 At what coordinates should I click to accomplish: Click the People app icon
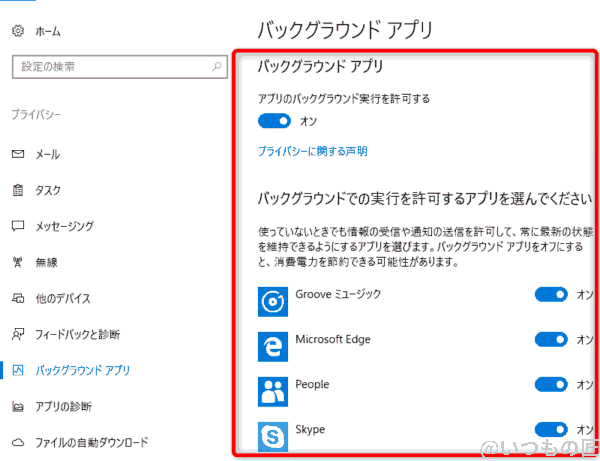[273, 392]
